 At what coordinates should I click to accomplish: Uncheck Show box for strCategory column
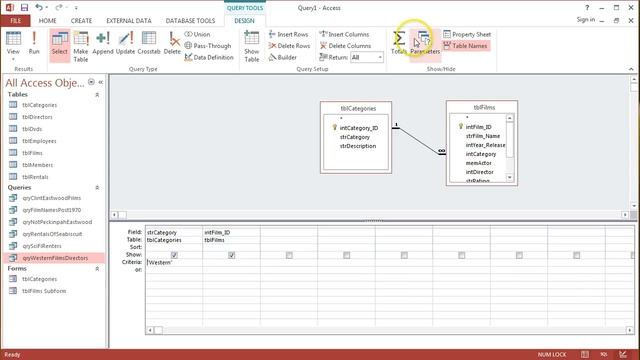click(174, 255)
